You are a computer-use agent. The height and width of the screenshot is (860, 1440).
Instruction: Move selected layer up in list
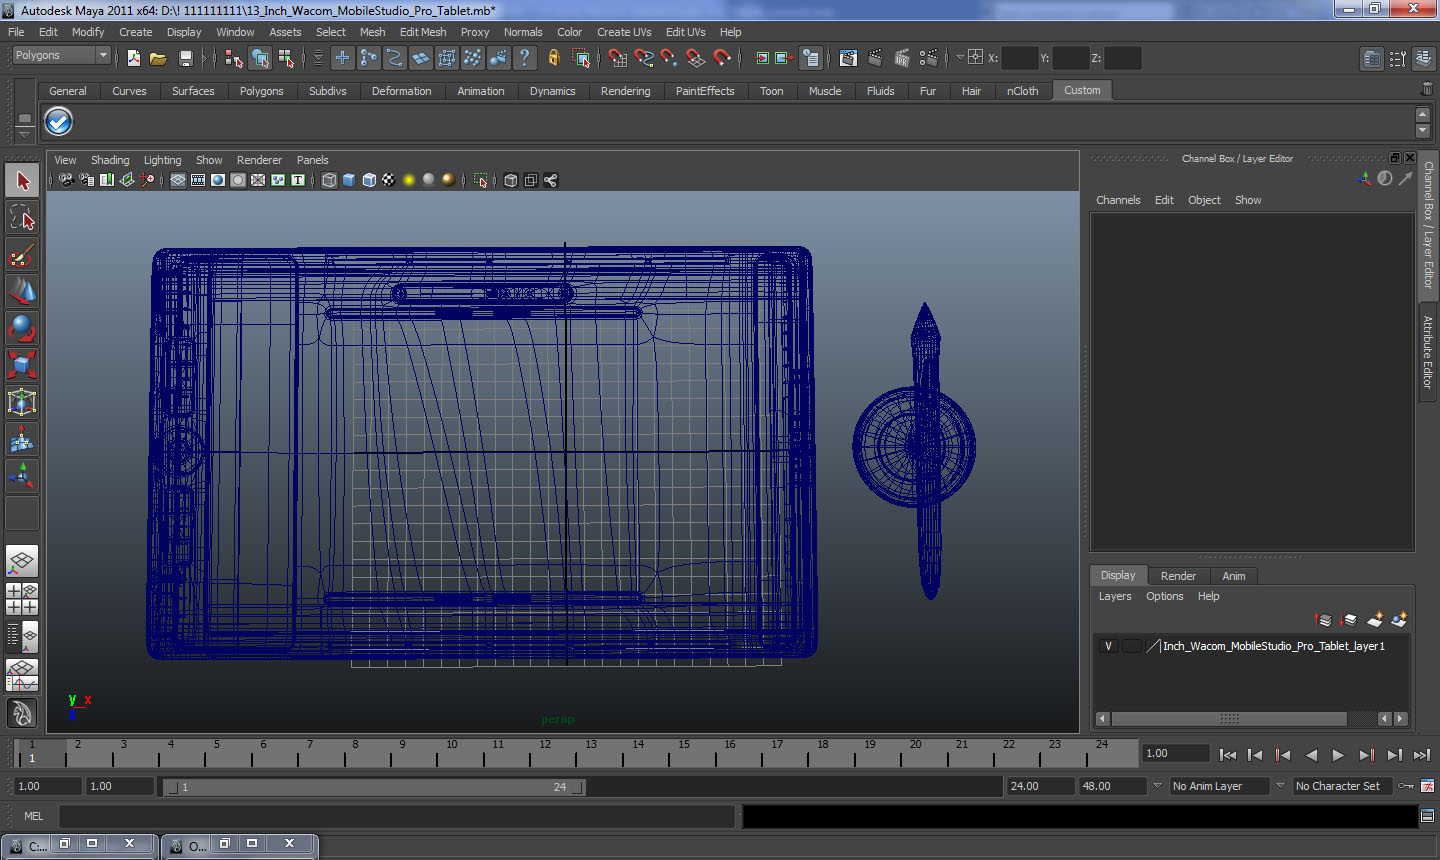tap(1323, 620)
